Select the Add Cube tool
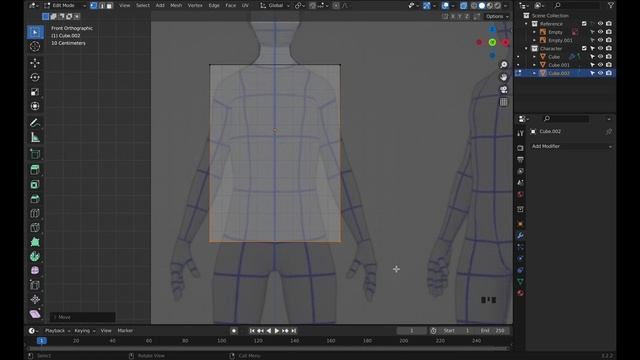 point(35,154)
